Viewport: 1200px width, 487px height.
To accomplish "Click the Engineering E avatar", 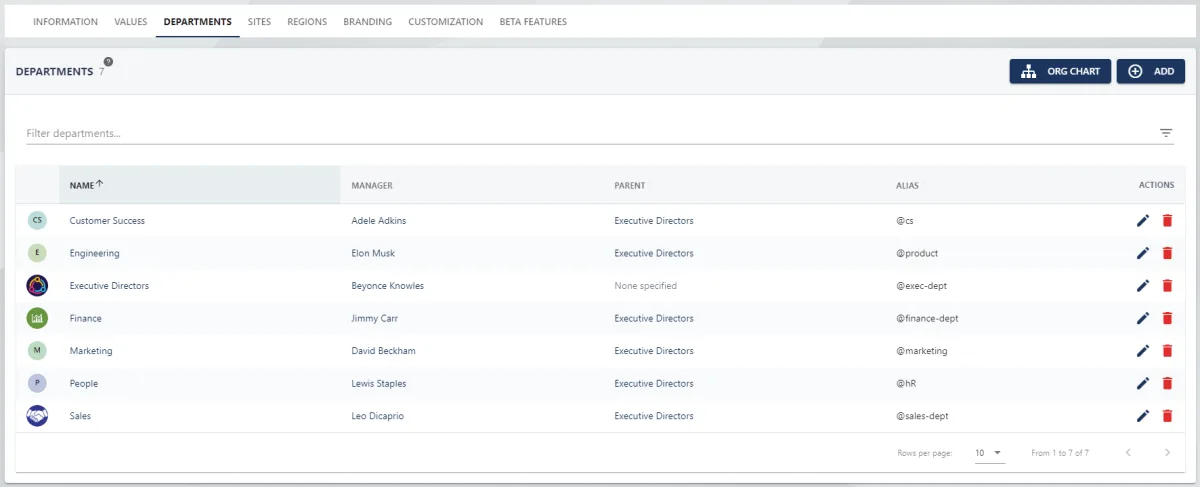I will click(37, 253).
